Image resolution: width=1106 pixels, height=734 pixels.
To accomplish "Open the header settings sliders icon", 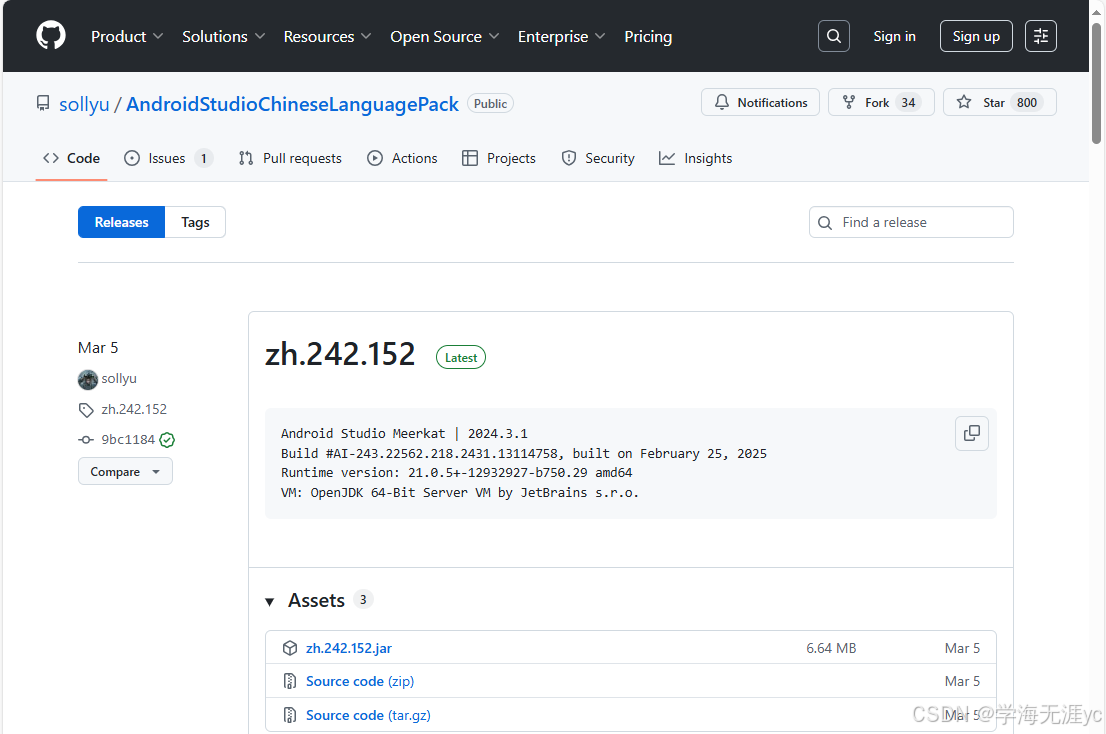I will click(x=1040, y=36).
